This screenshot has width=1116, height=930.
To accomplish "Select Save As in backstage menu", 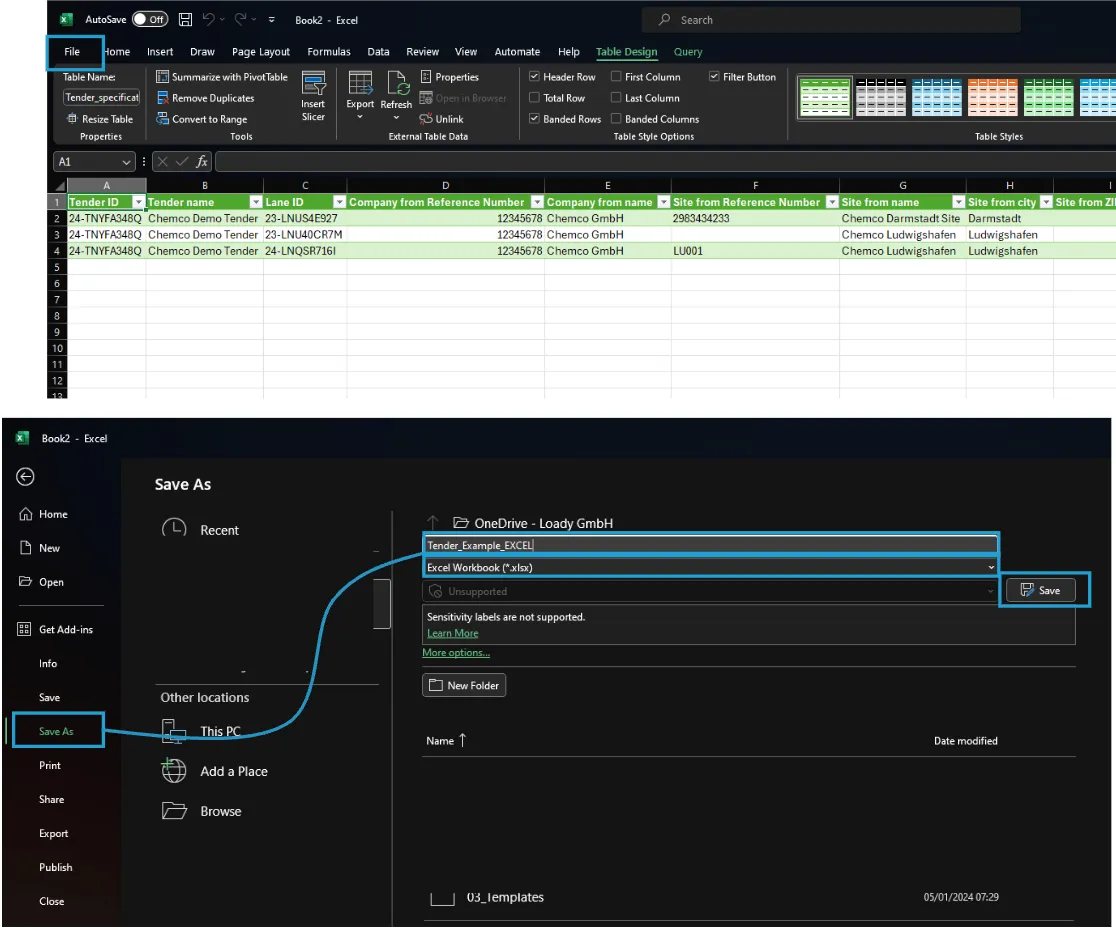I will pos(56,731).
